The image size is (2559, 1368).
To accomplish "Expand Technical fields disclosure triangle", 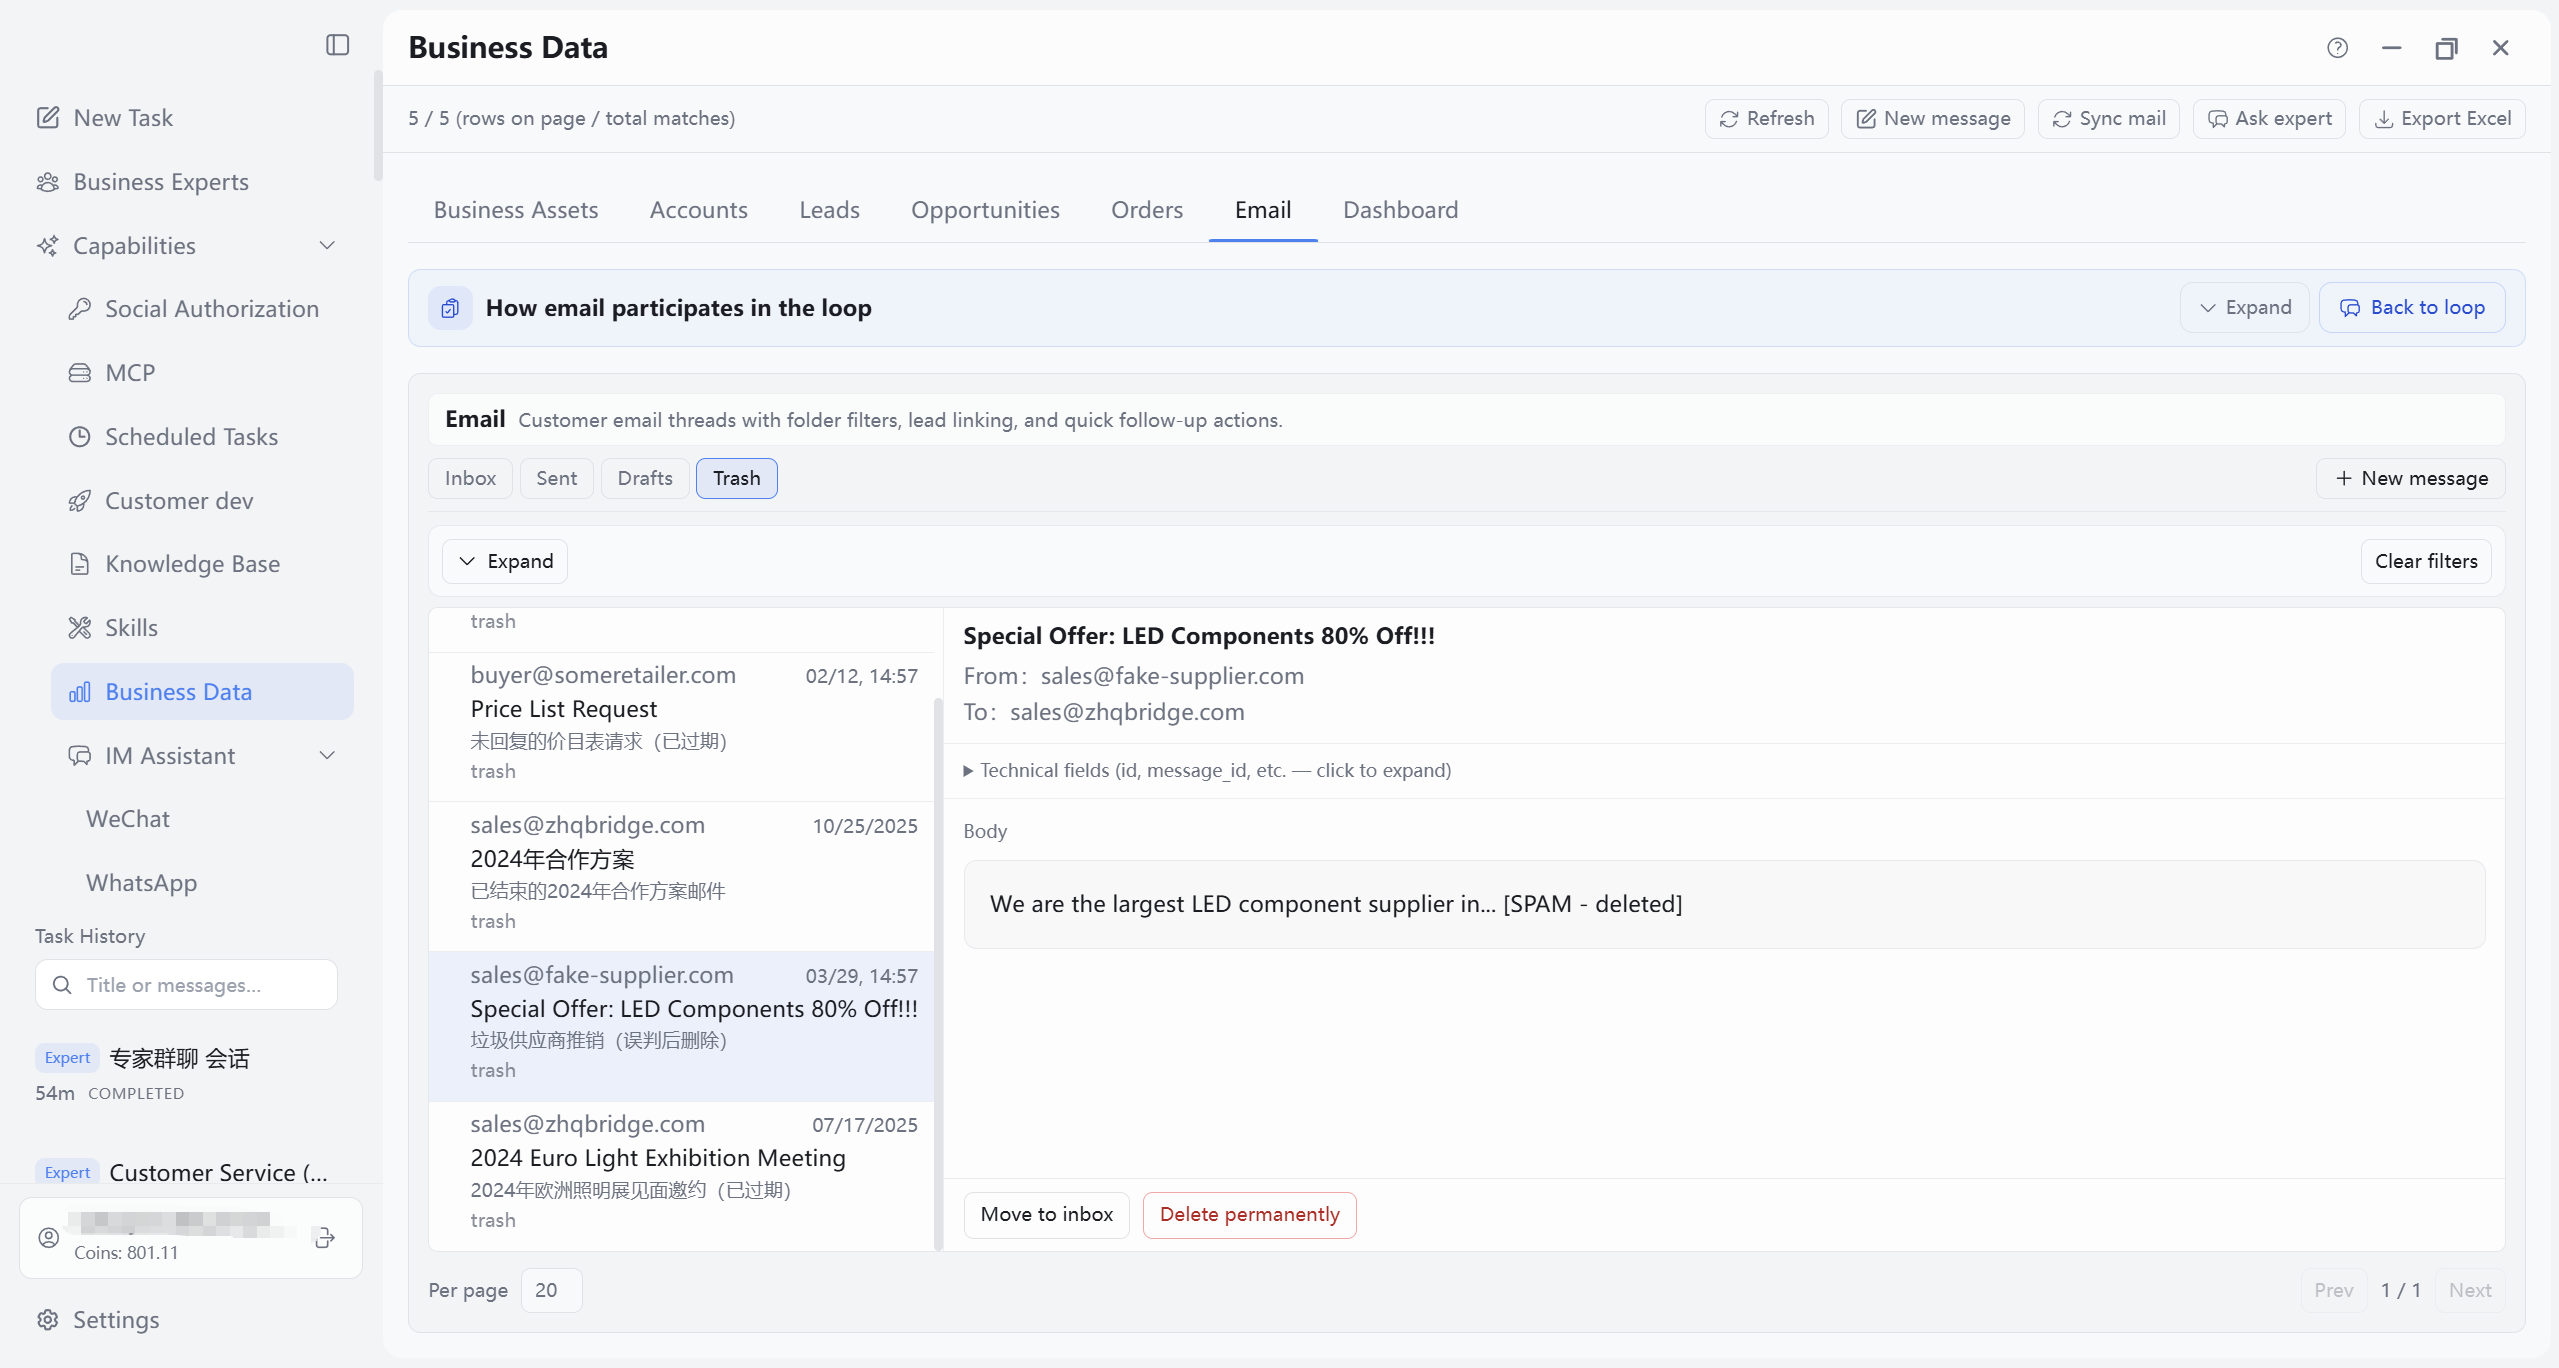I will (968, 771).
